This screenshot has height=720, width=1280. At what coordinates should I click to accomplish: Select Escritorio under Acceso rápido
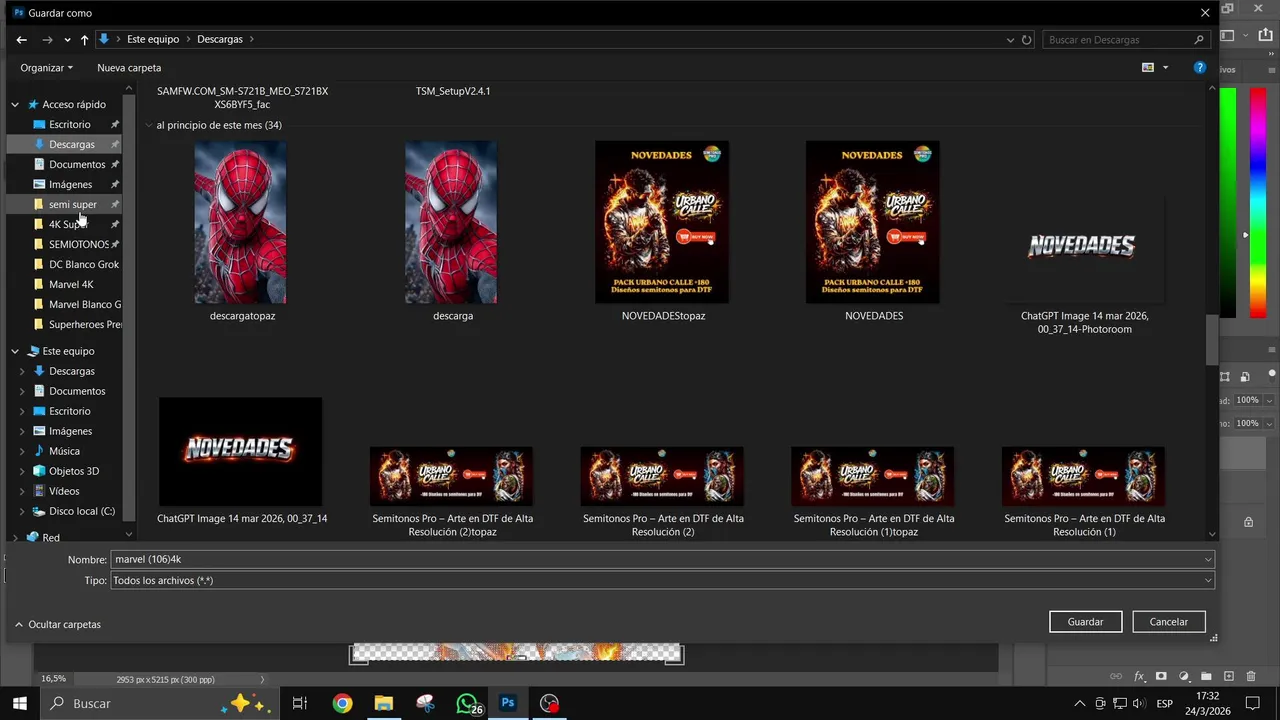coord(69,124)
